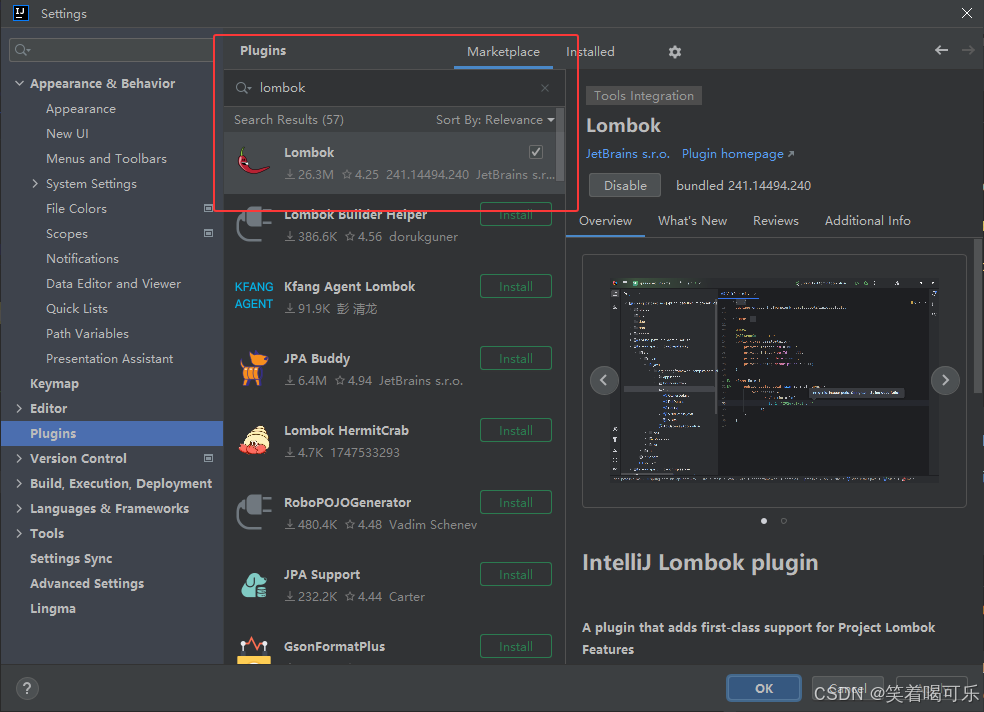Switch to the Installed tab
The width and height of the screenshot is (984, 712).
[x=590, y=52]
